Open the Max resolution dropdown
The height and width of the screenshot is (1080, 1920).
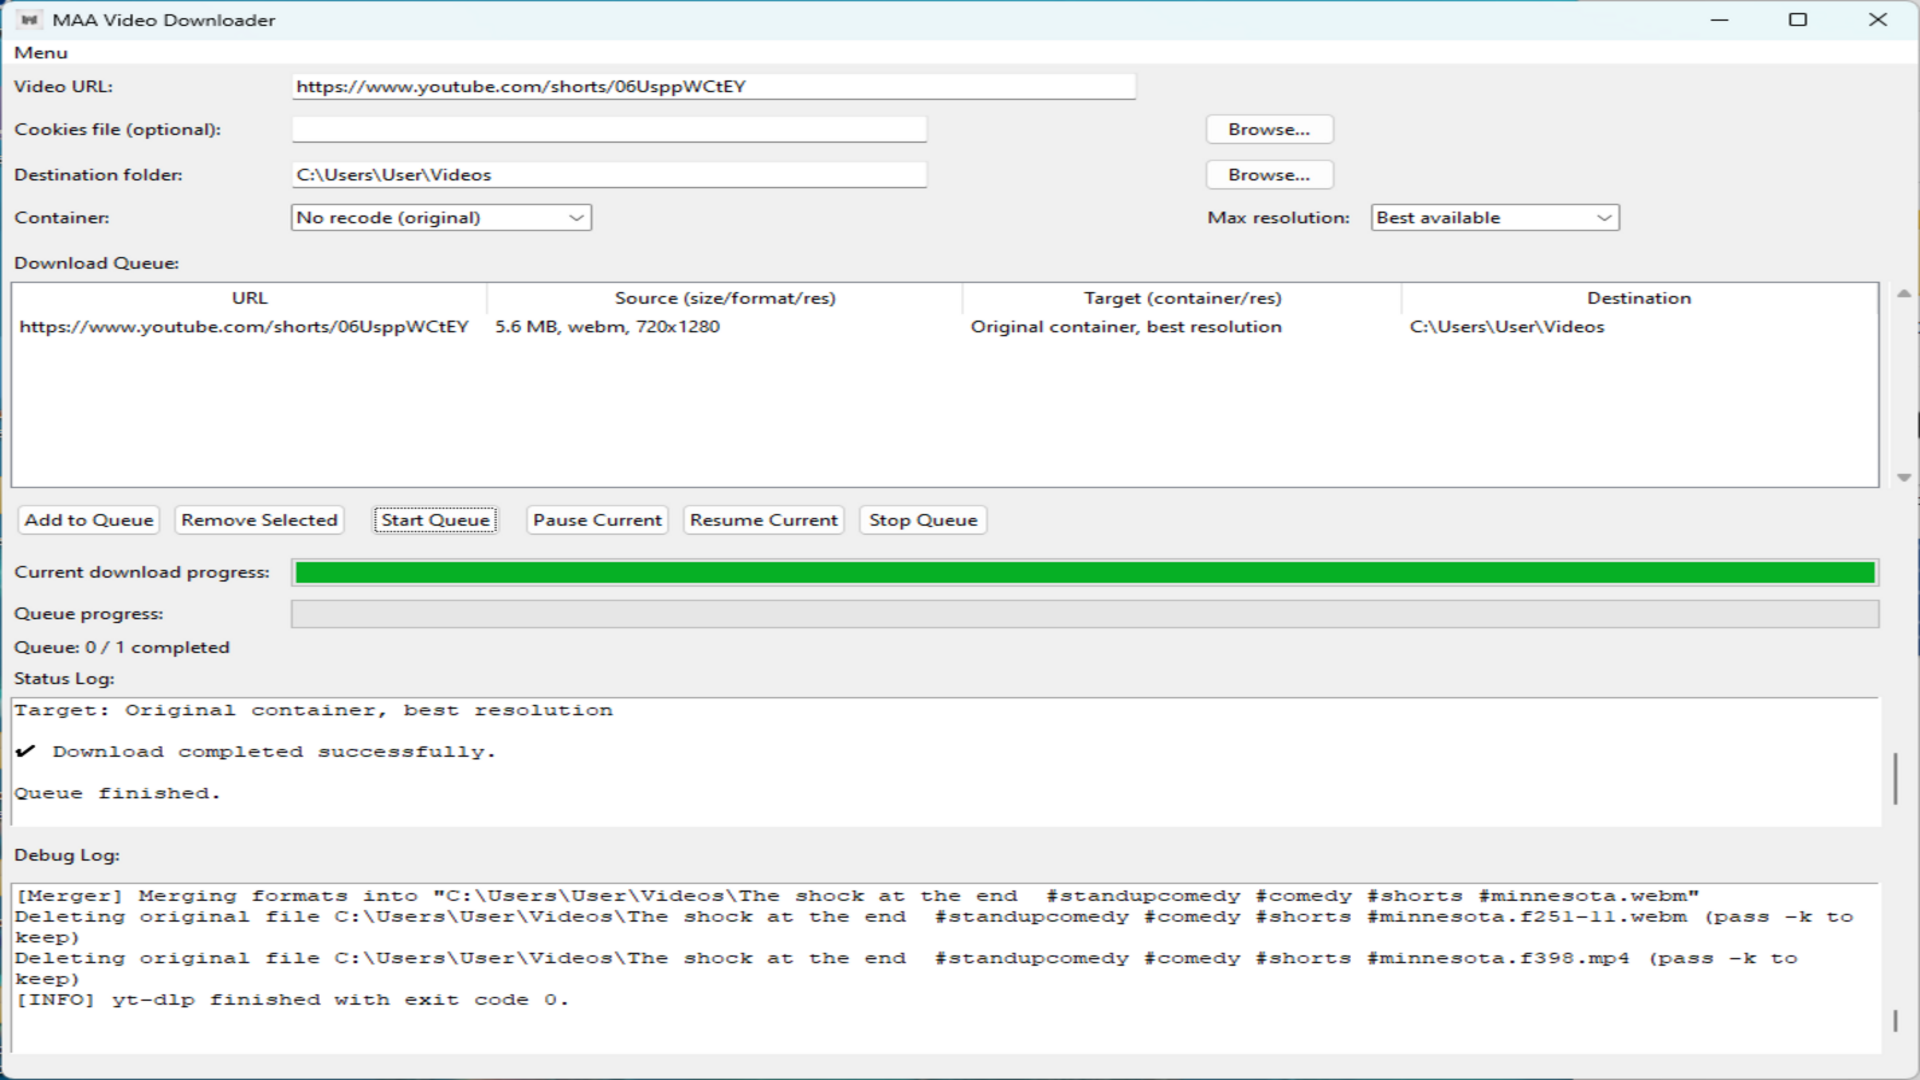pos(1494,217)
